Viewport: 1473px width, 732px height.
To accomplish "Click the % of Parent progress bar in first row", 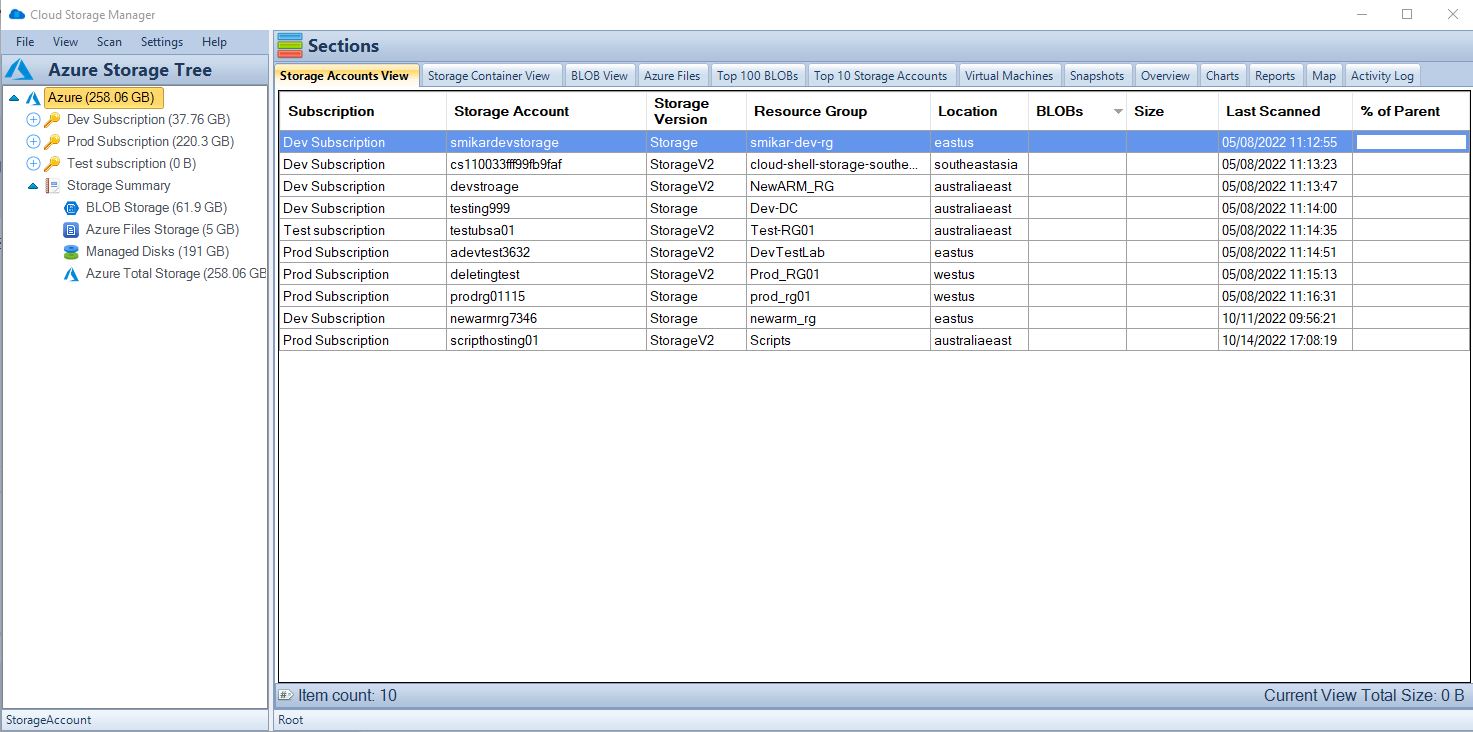I will [1411, 142].
